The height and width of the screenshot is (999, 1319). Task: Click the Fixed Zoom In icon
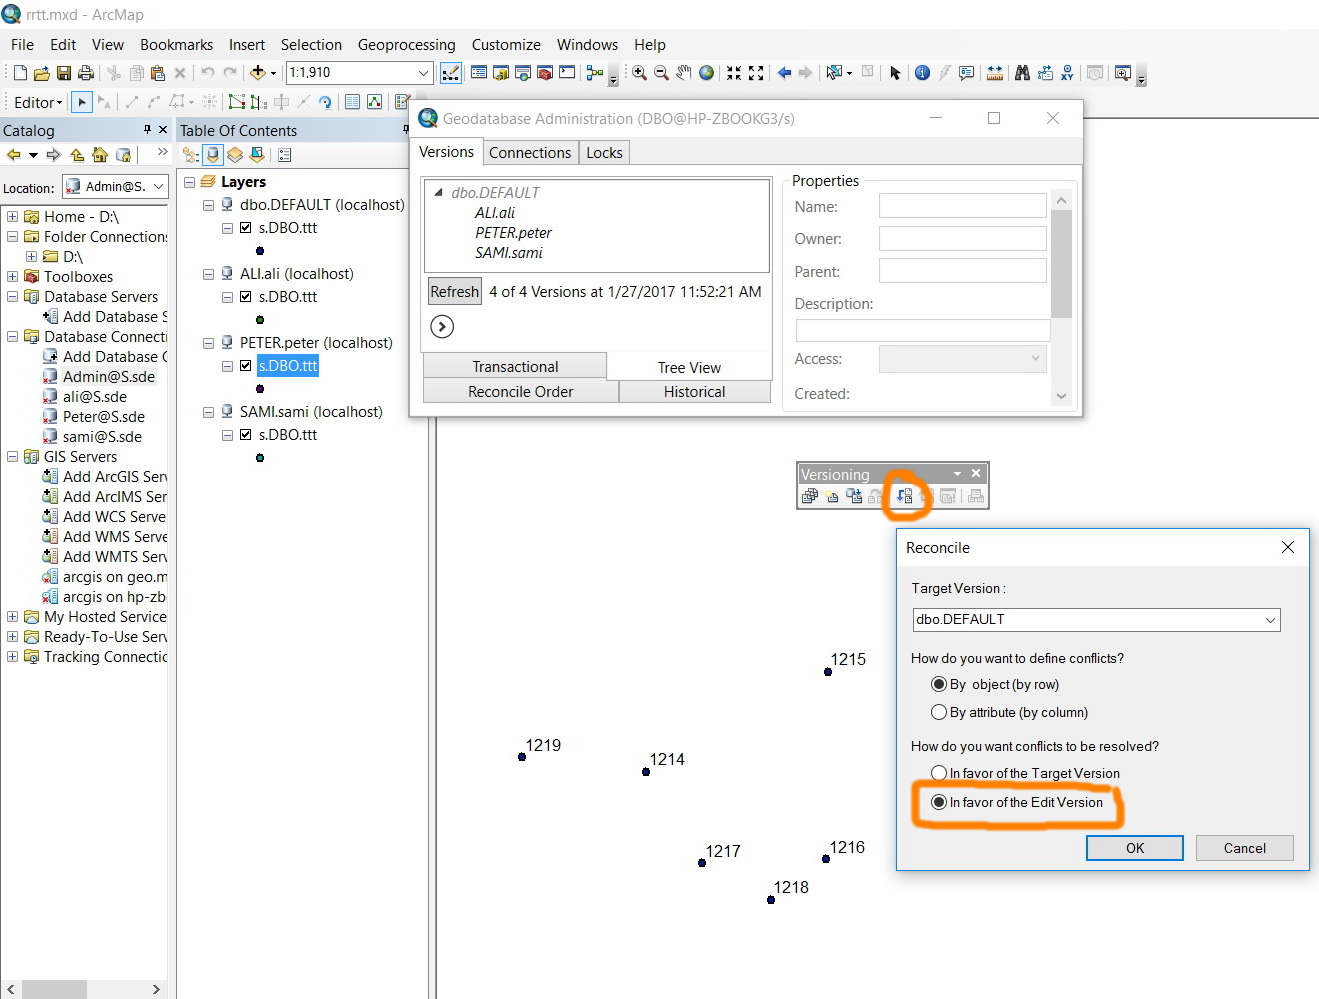(734, 73)
